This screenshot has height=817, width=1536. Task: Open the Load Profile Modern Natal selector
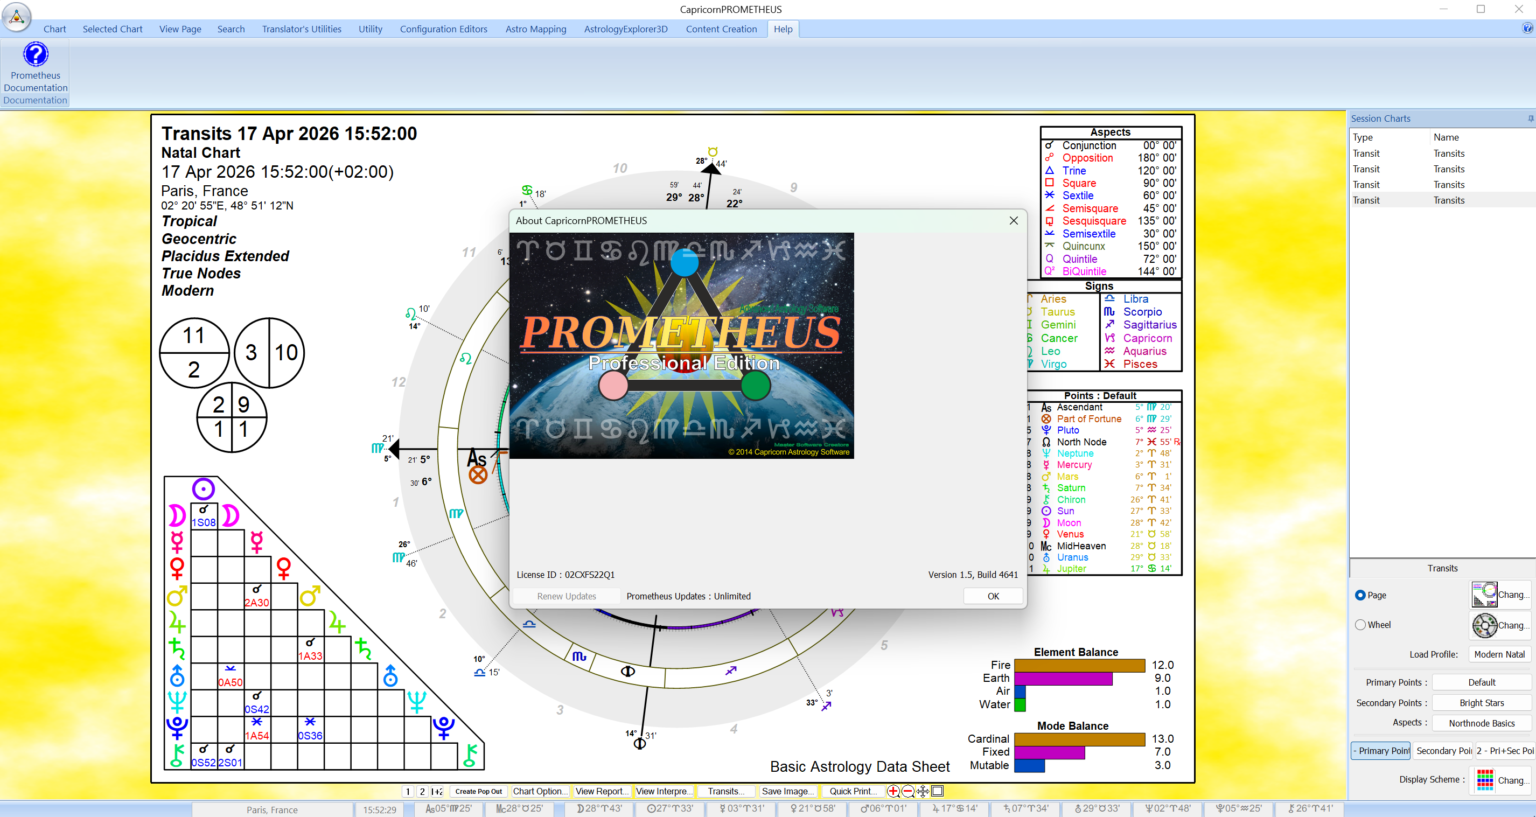coord(1499,654)
